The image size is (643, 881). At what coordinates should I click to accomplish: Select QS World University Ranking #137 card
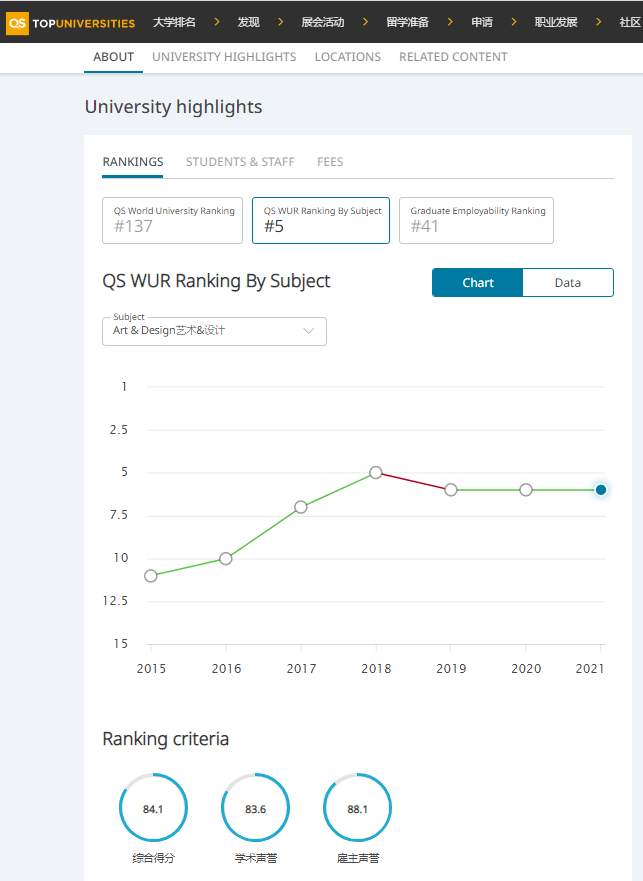point(173,220)
